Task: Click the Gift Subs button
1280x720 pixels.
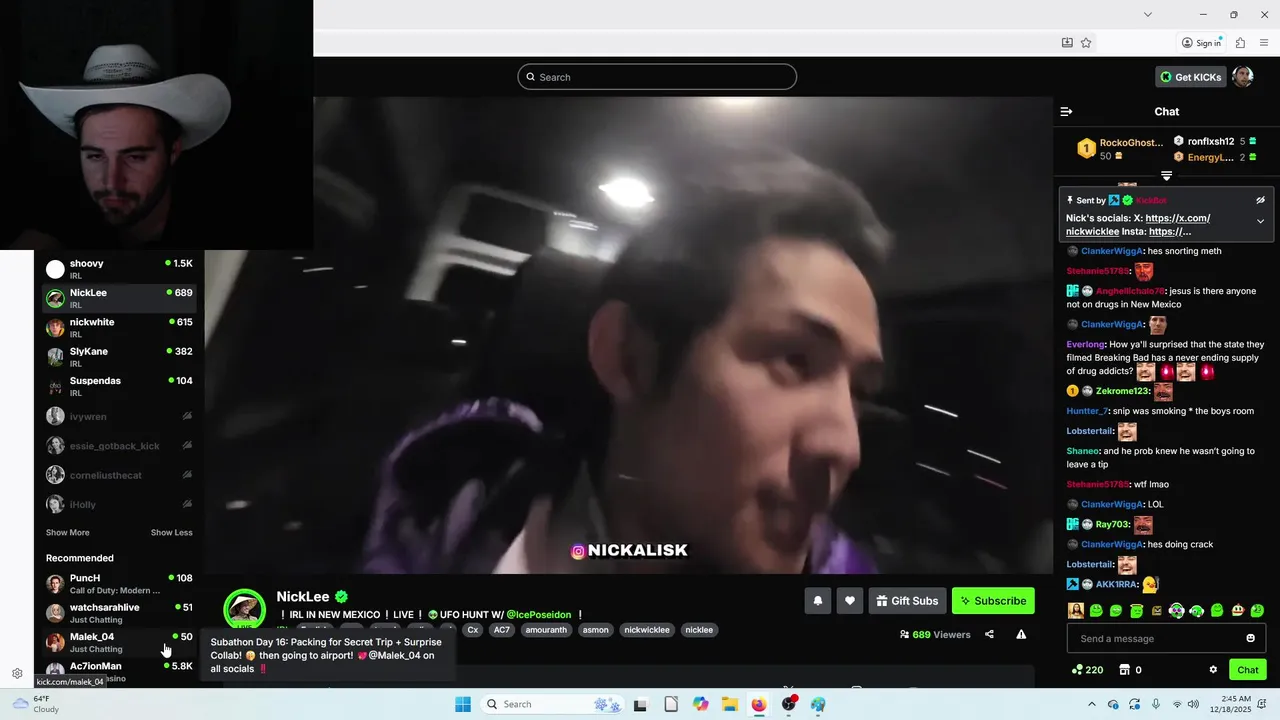Action: (x=907, y=601)
